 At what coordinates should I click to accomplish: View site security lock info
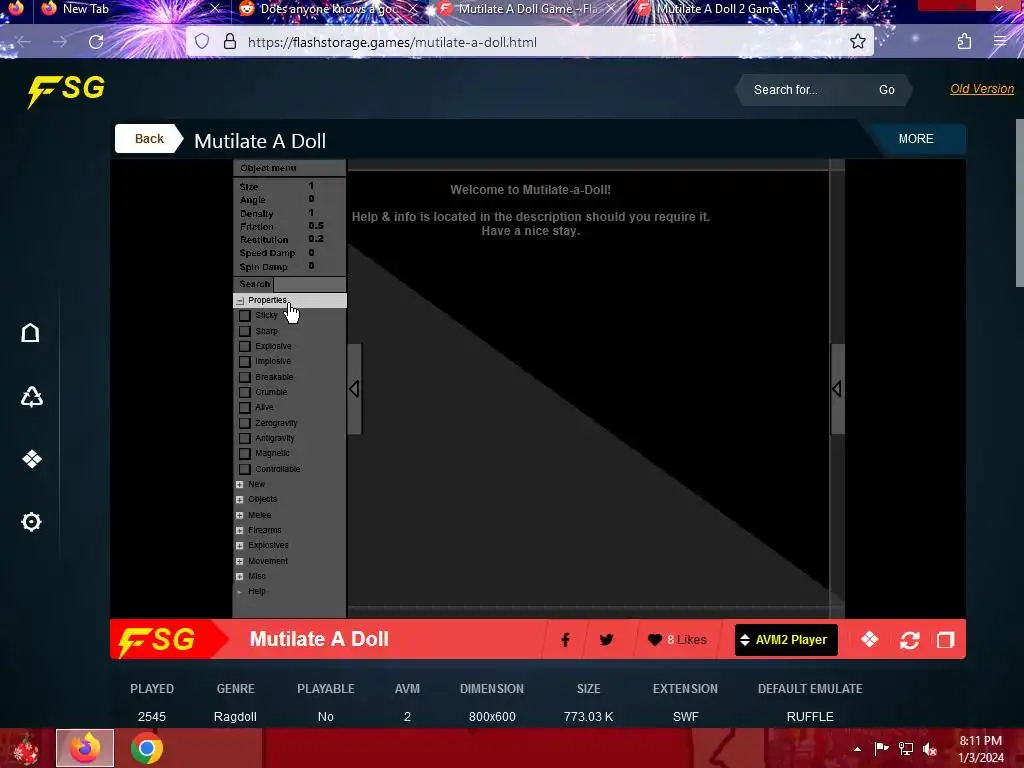(230, 42)
